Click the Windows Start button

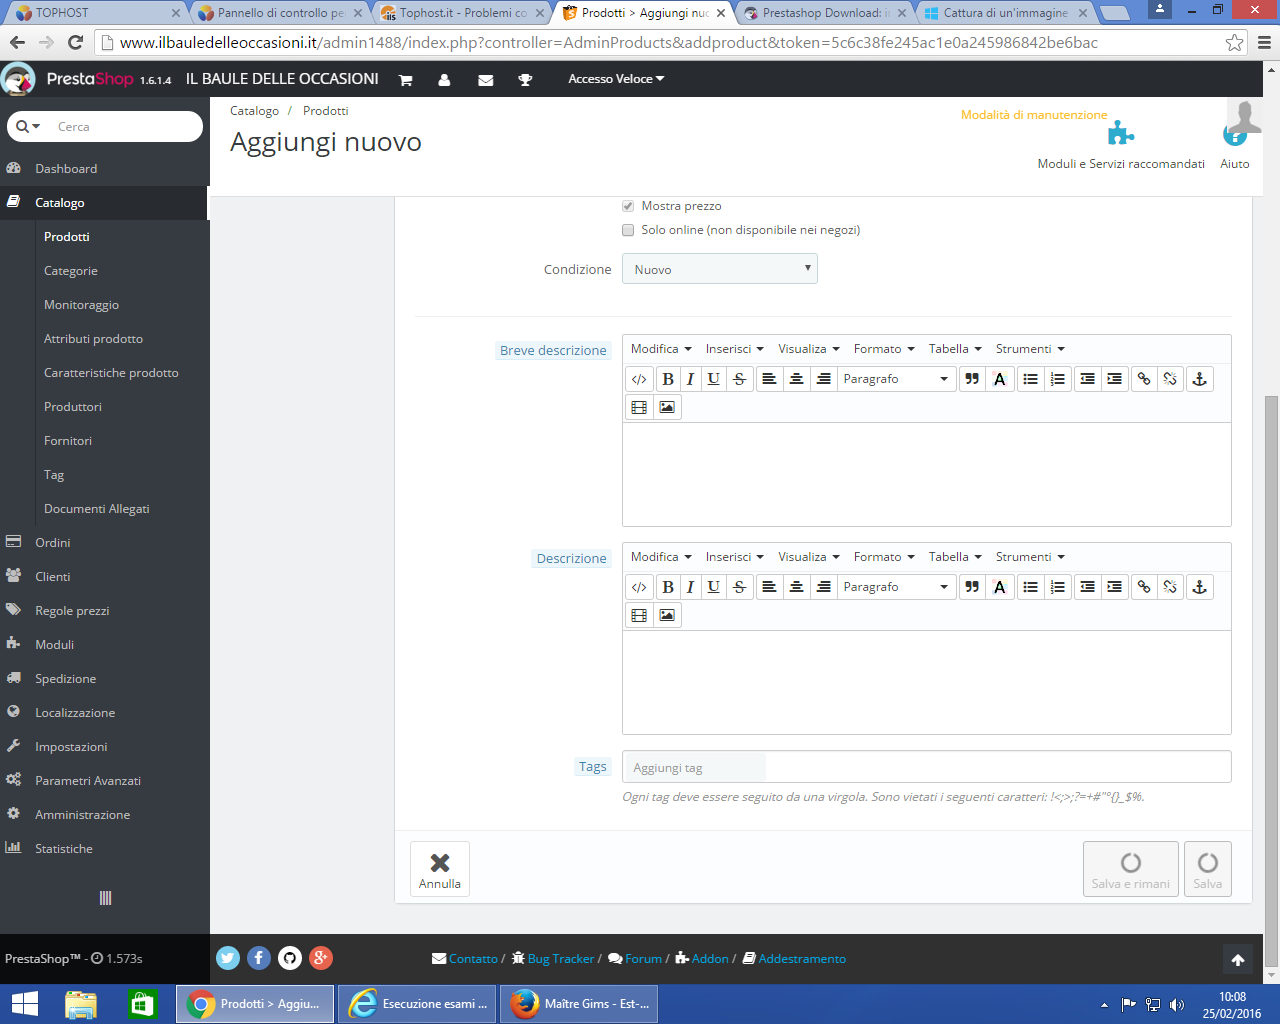coord(25,1004)
